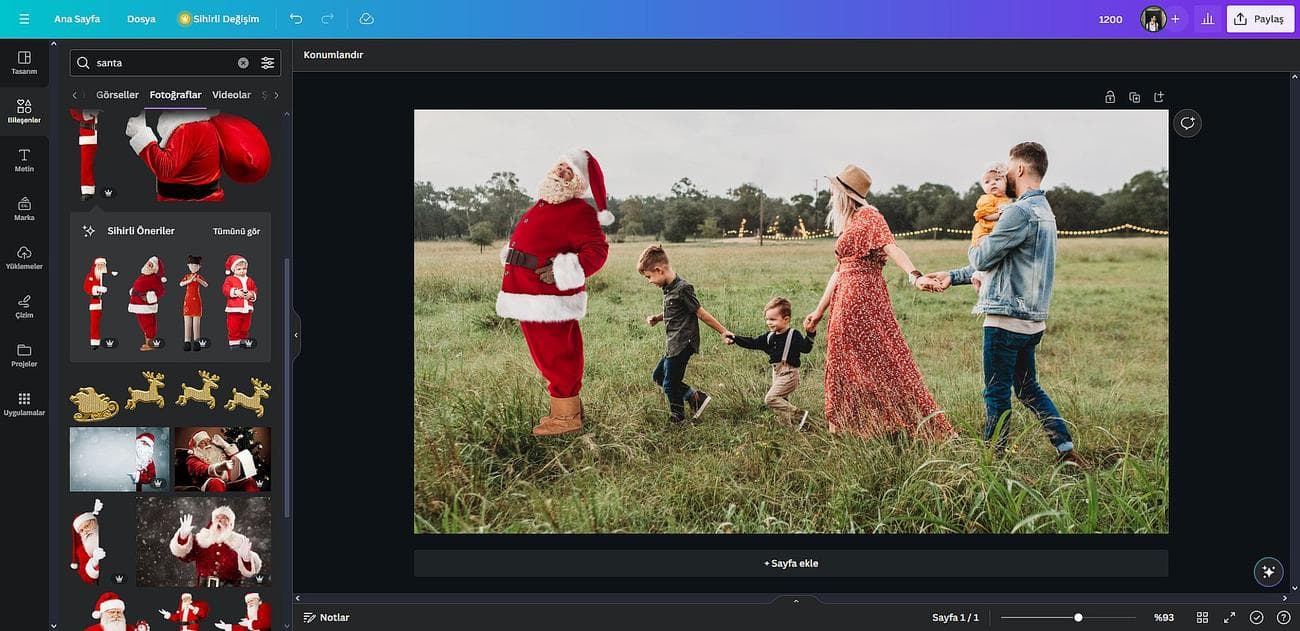Screen dimensions: 1300x631
Task: Adjust the zoom level slider
Action: [1078, 617]
